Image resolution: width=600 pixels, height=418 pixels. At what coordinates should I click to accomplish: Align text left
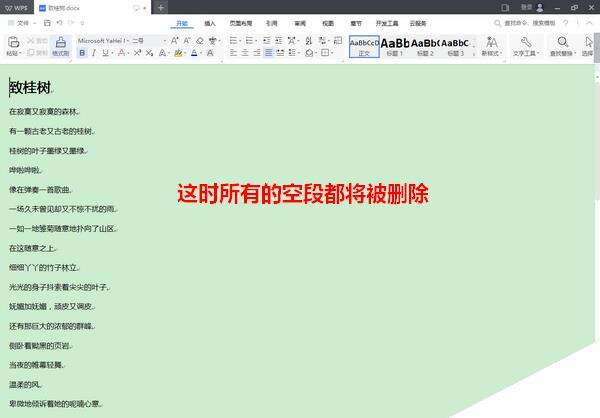tap(233, 53)
